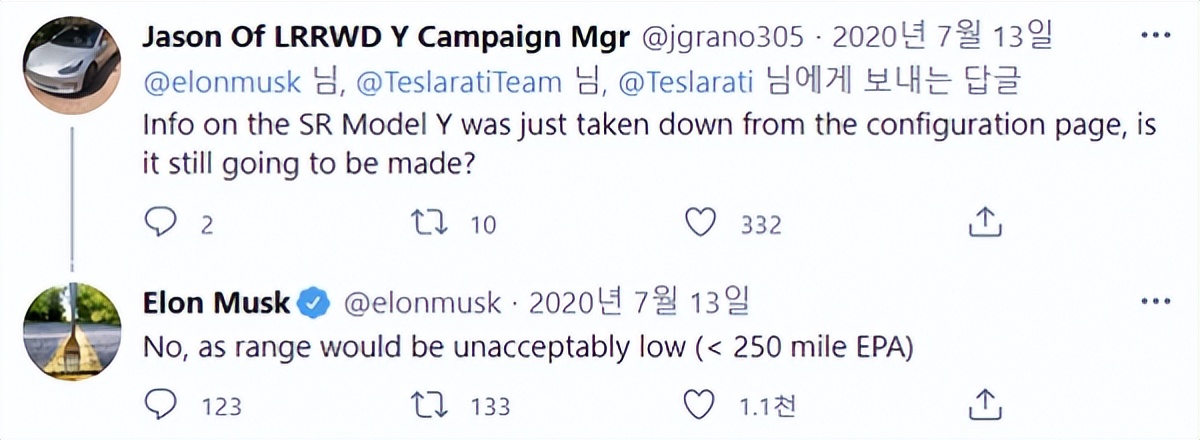Viewport: 1200px width, 440px height.
Task: Like Jason's tweet with 332 likes
Action: 704,223
